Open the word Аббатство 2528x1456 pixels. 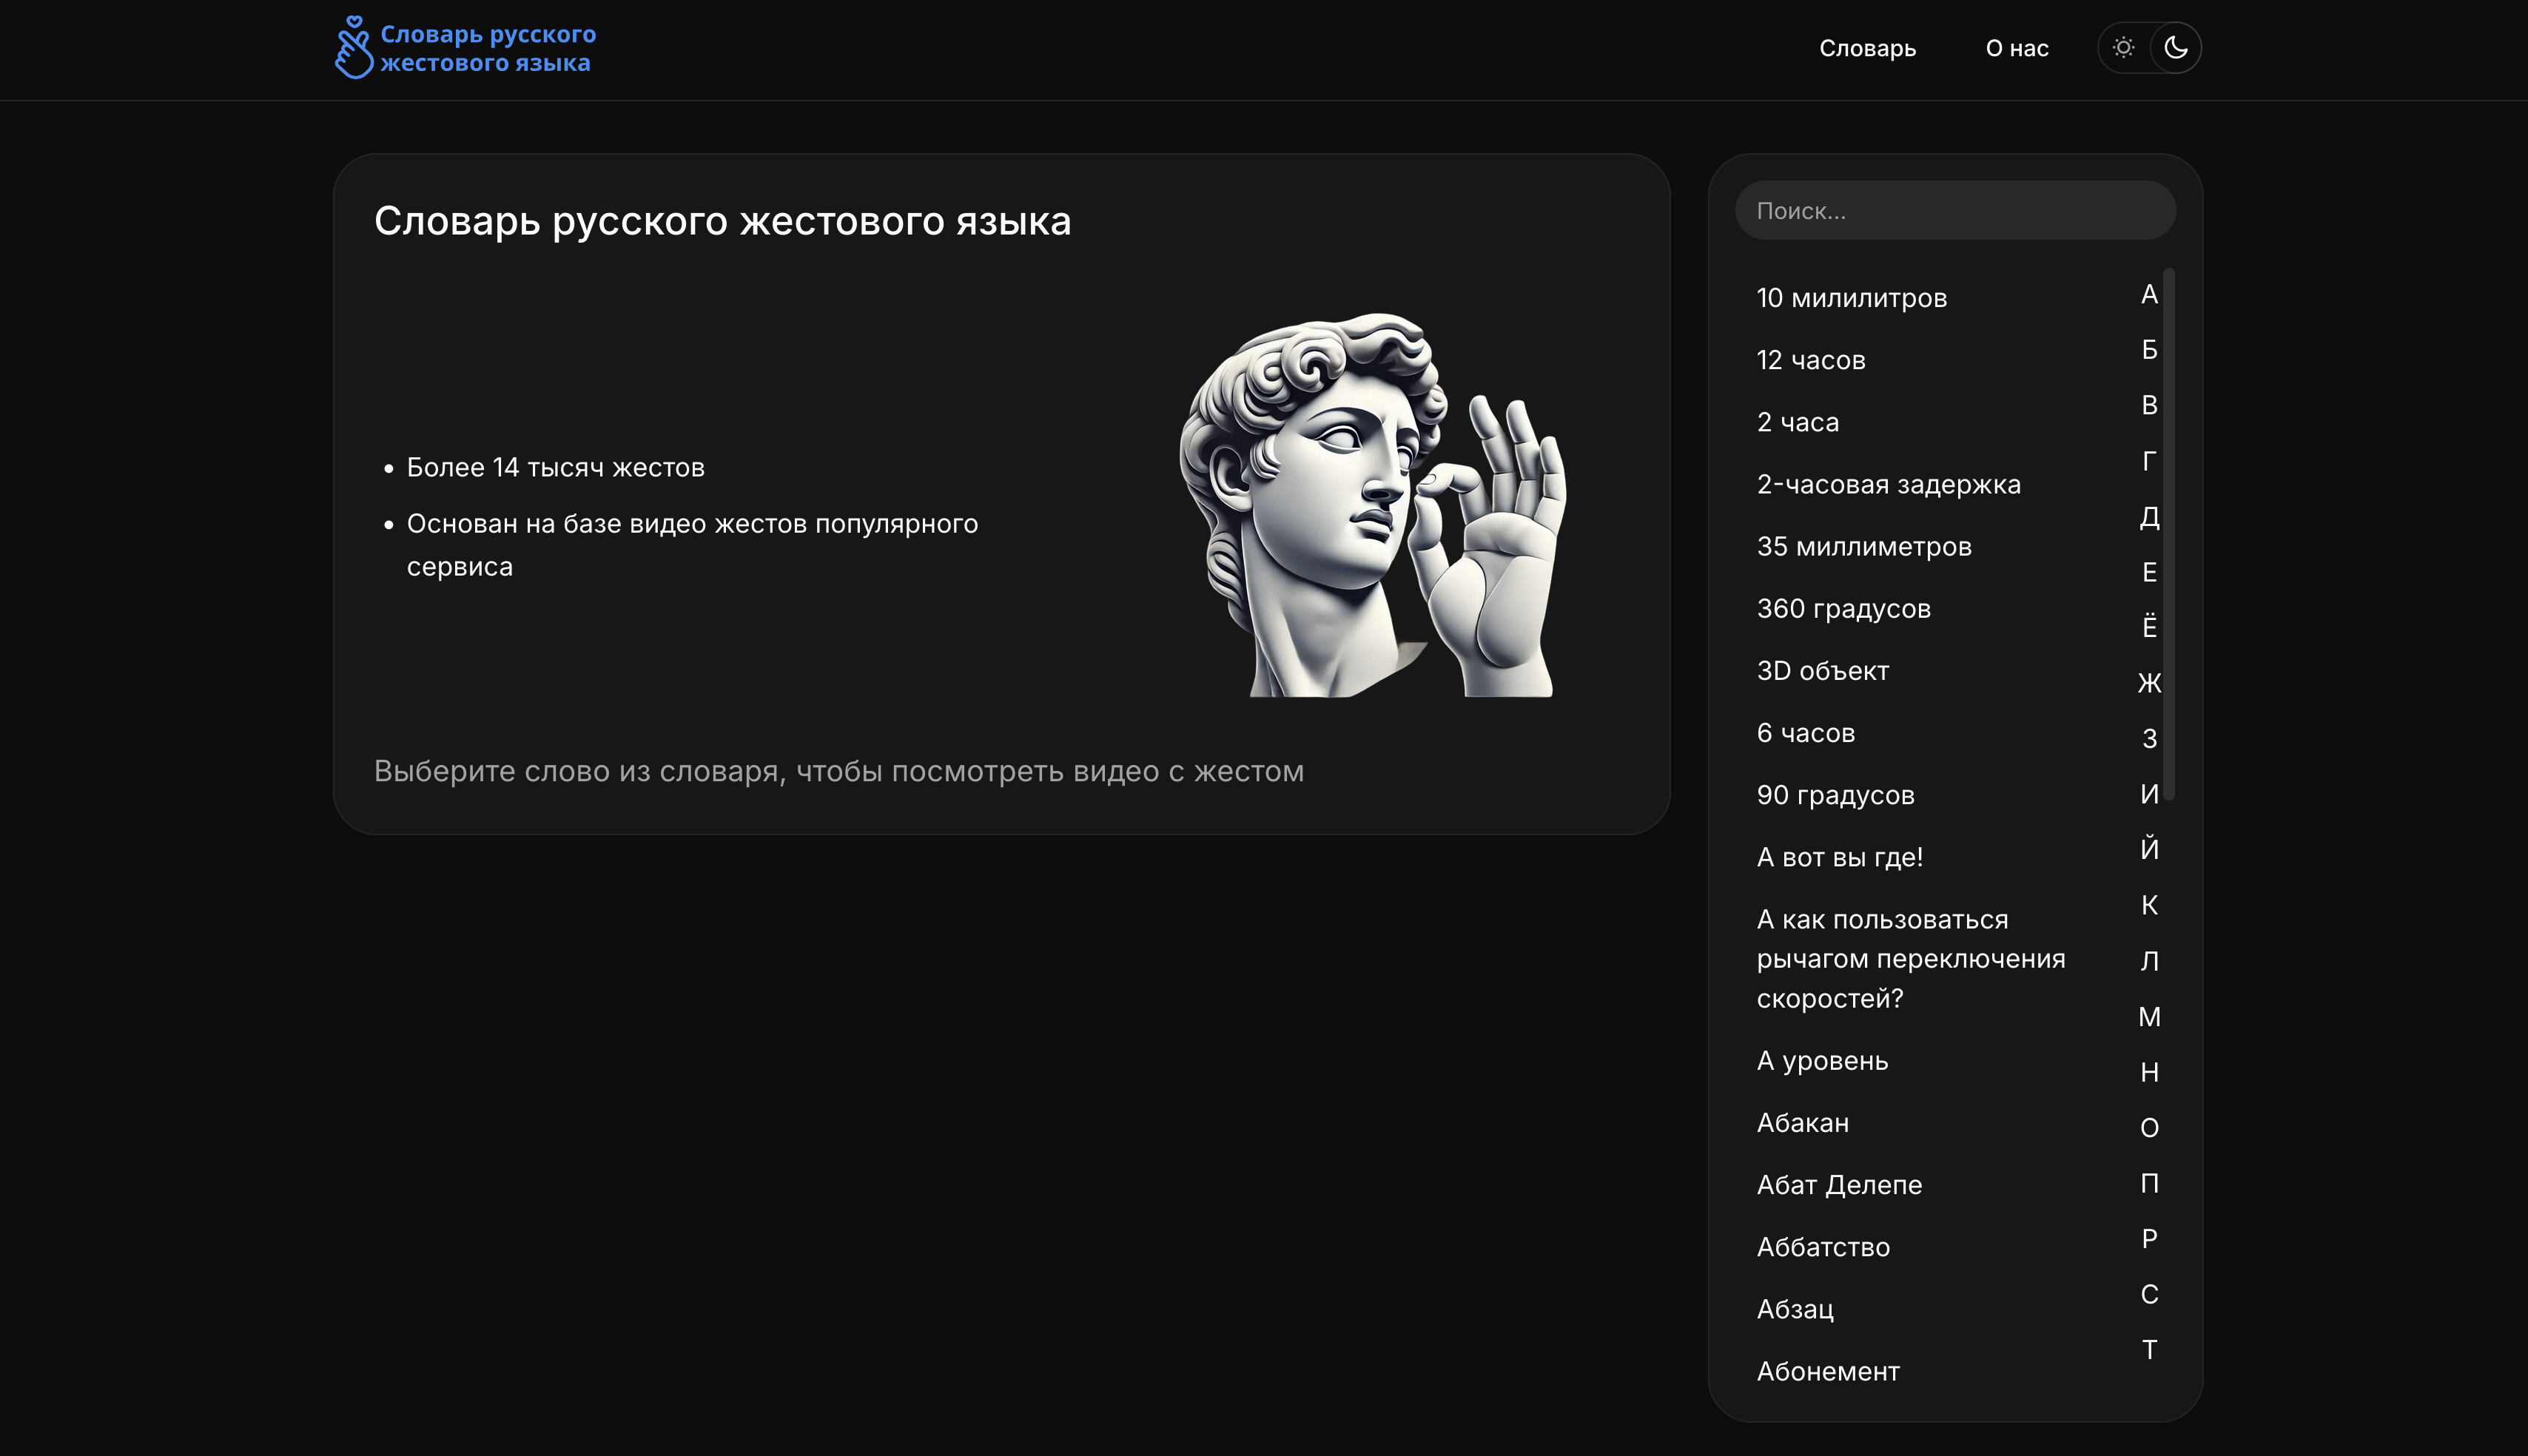point(1823,1247)
